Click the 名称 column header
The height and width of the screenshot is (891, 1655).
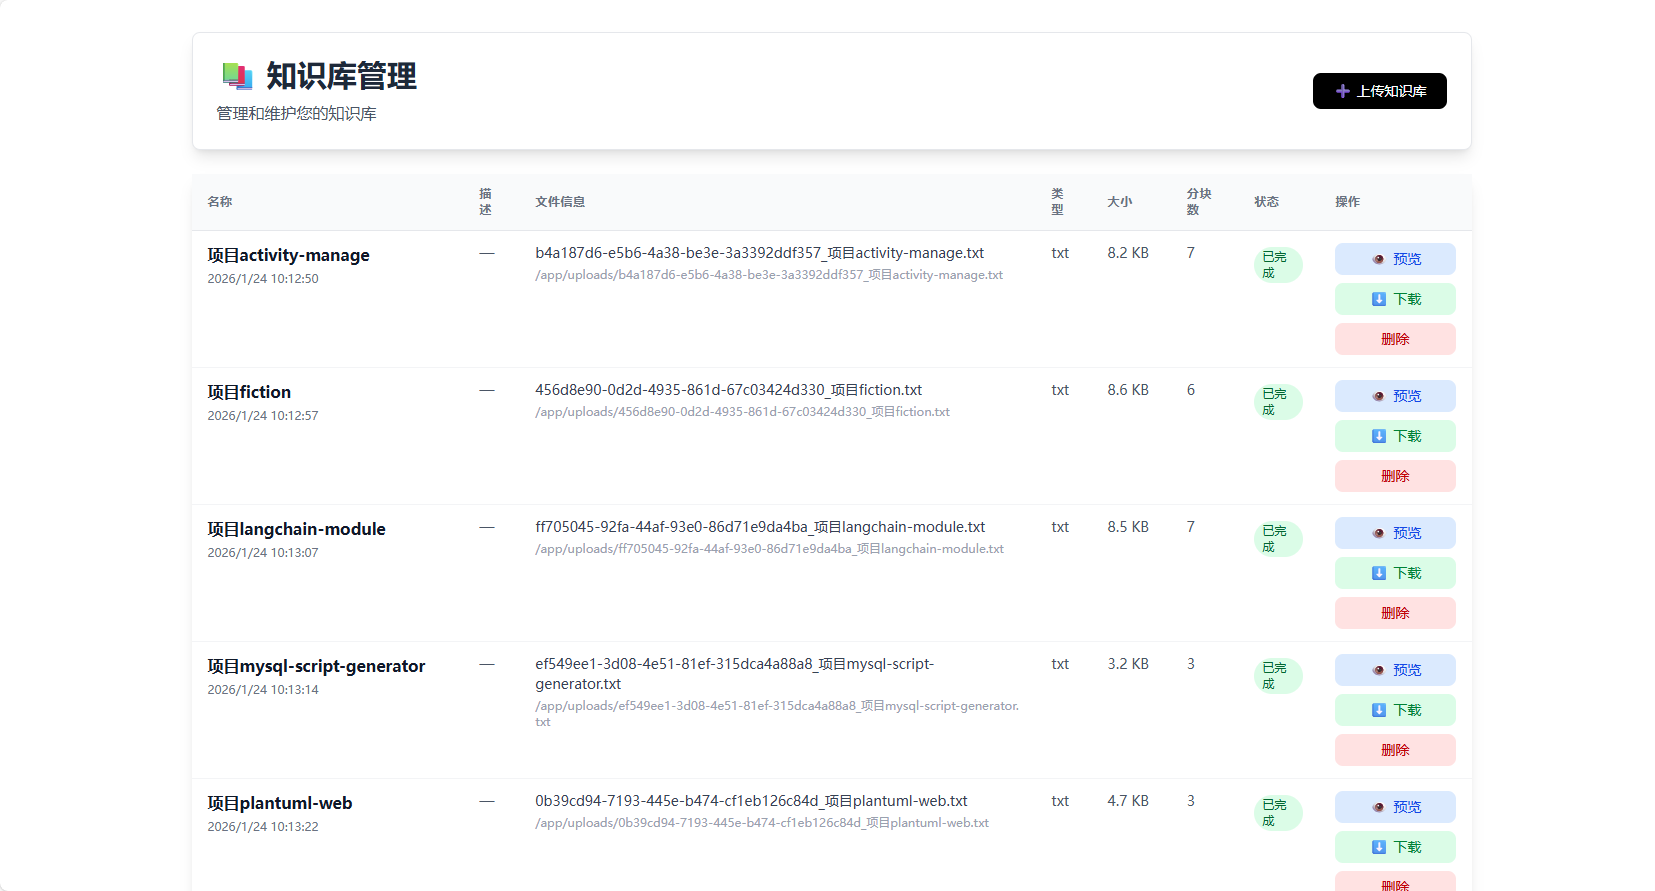tap(220, 202)
